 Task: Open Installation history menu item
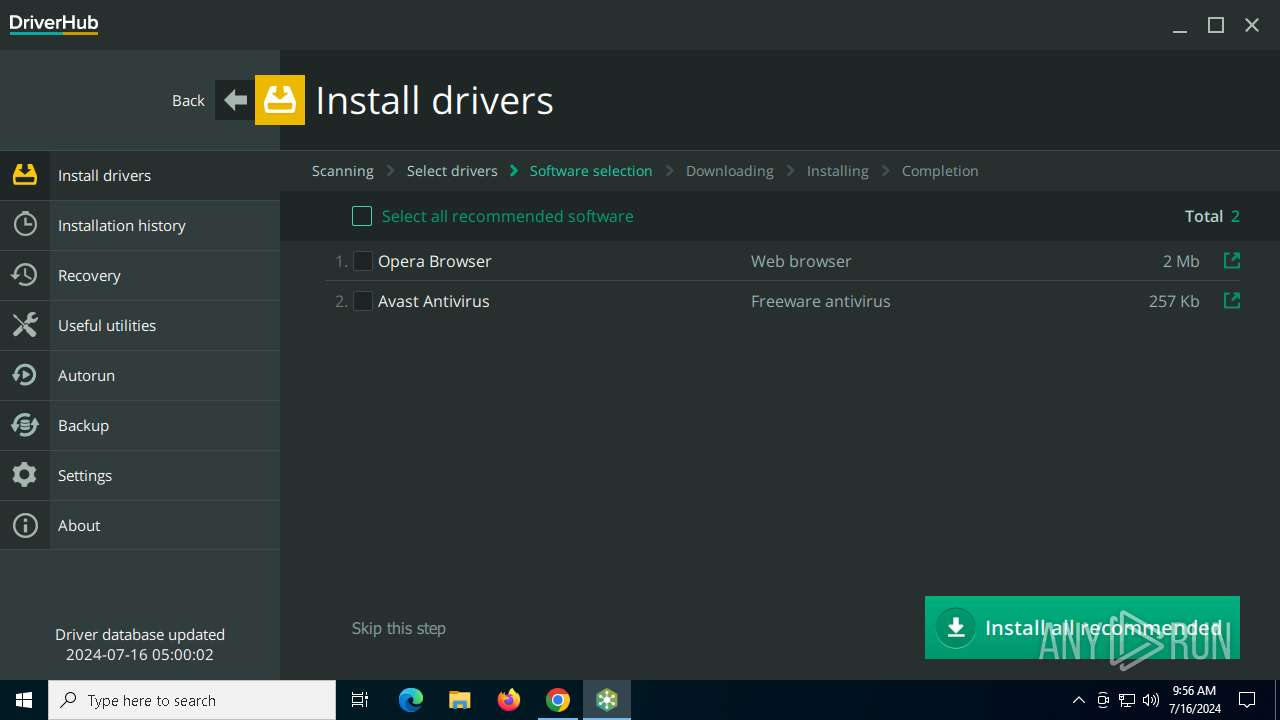tap(140, 225)
